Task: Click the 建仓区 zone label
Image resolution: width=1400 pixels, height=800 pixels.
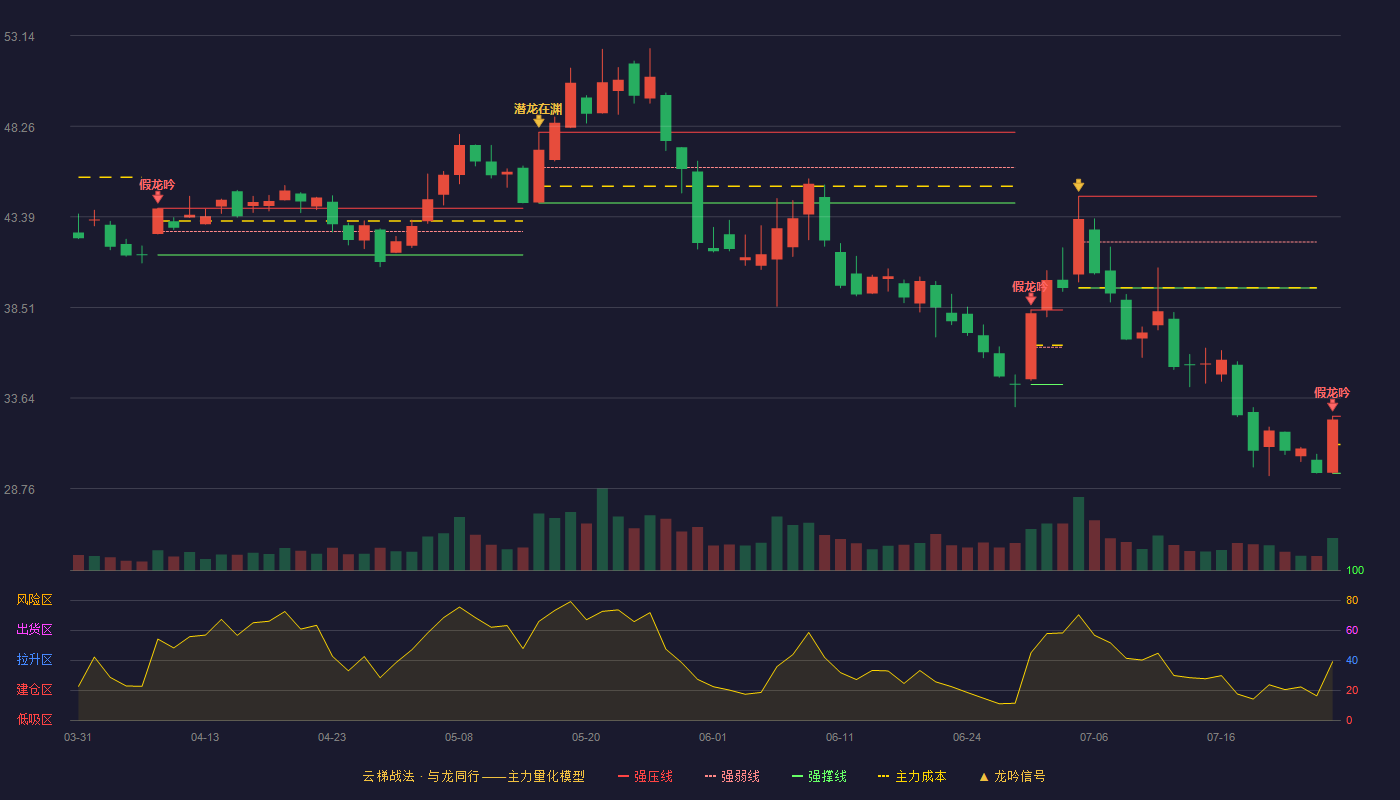Action: (x=35, y=690)
